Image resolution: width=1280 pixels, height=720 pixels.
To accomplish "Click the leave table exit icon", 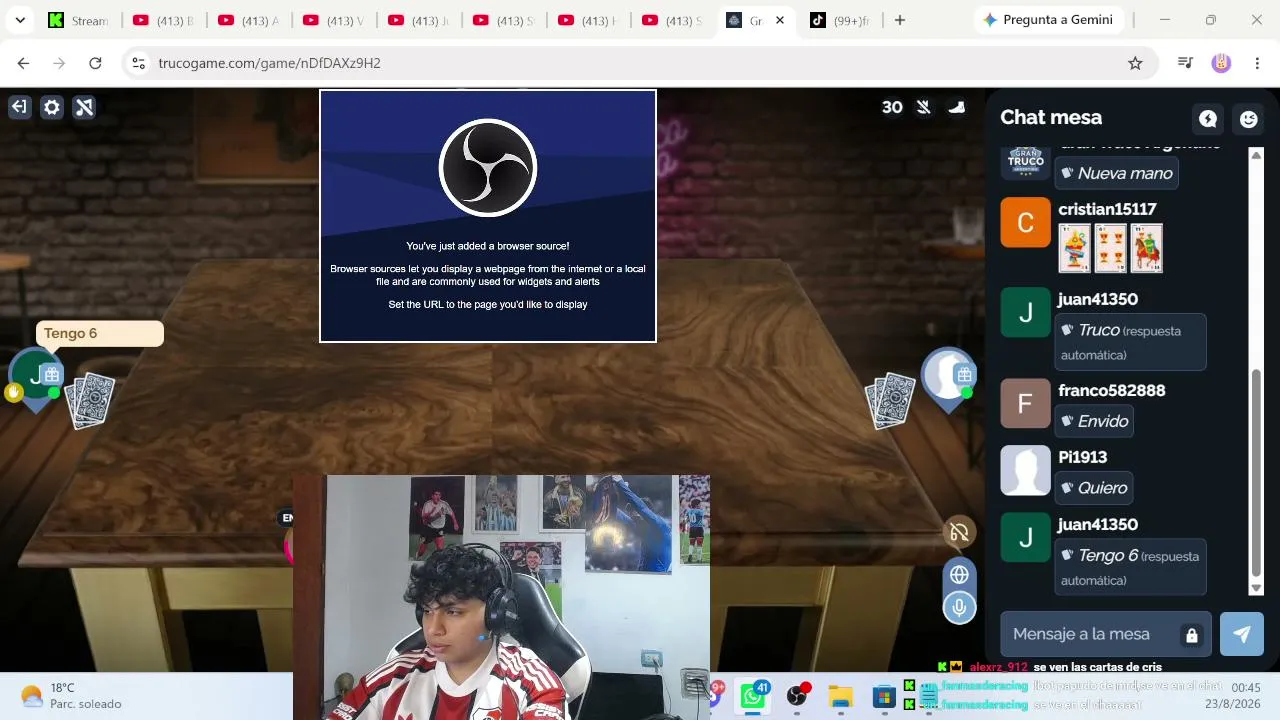I will point(19,107).
